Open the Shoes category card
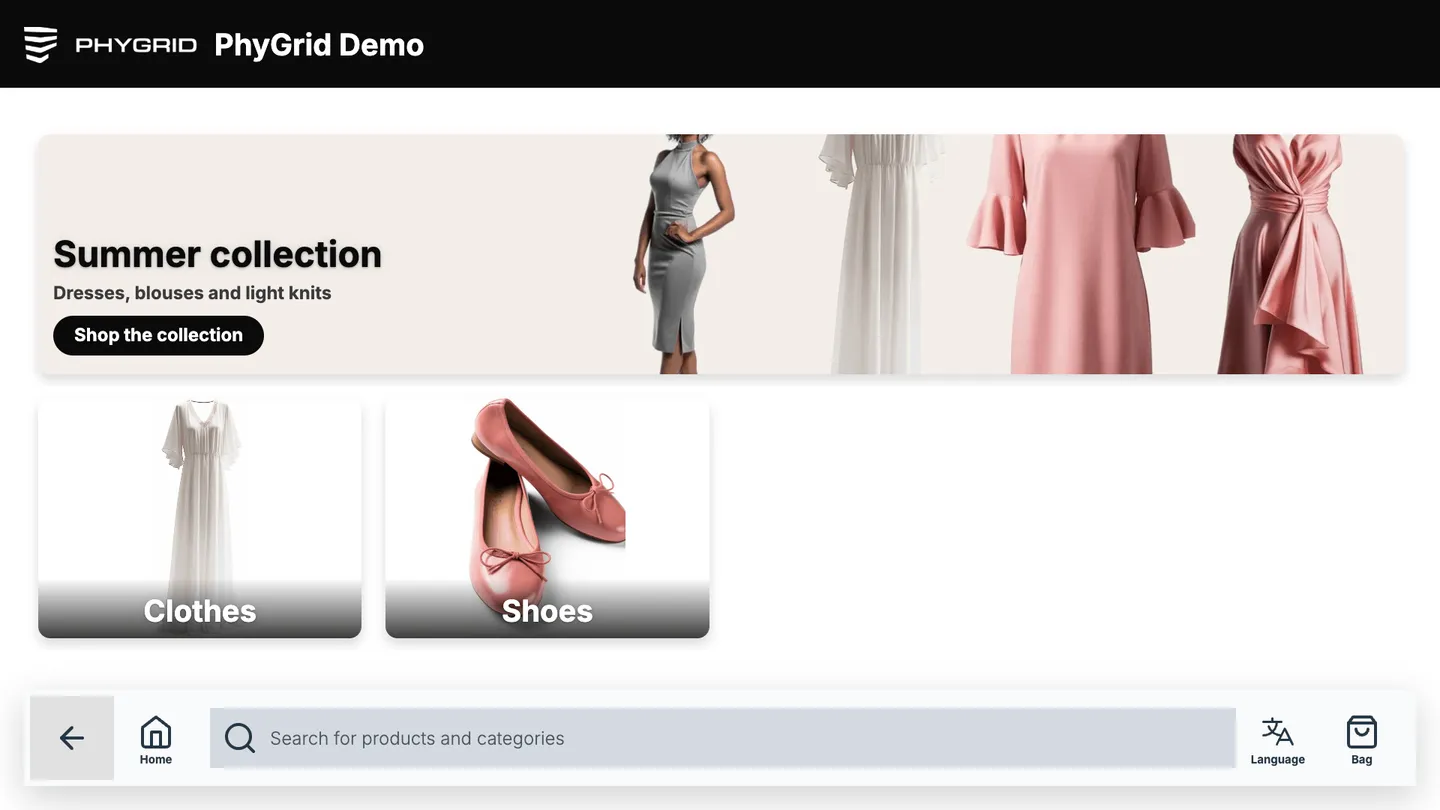 [x=547, y=518]
